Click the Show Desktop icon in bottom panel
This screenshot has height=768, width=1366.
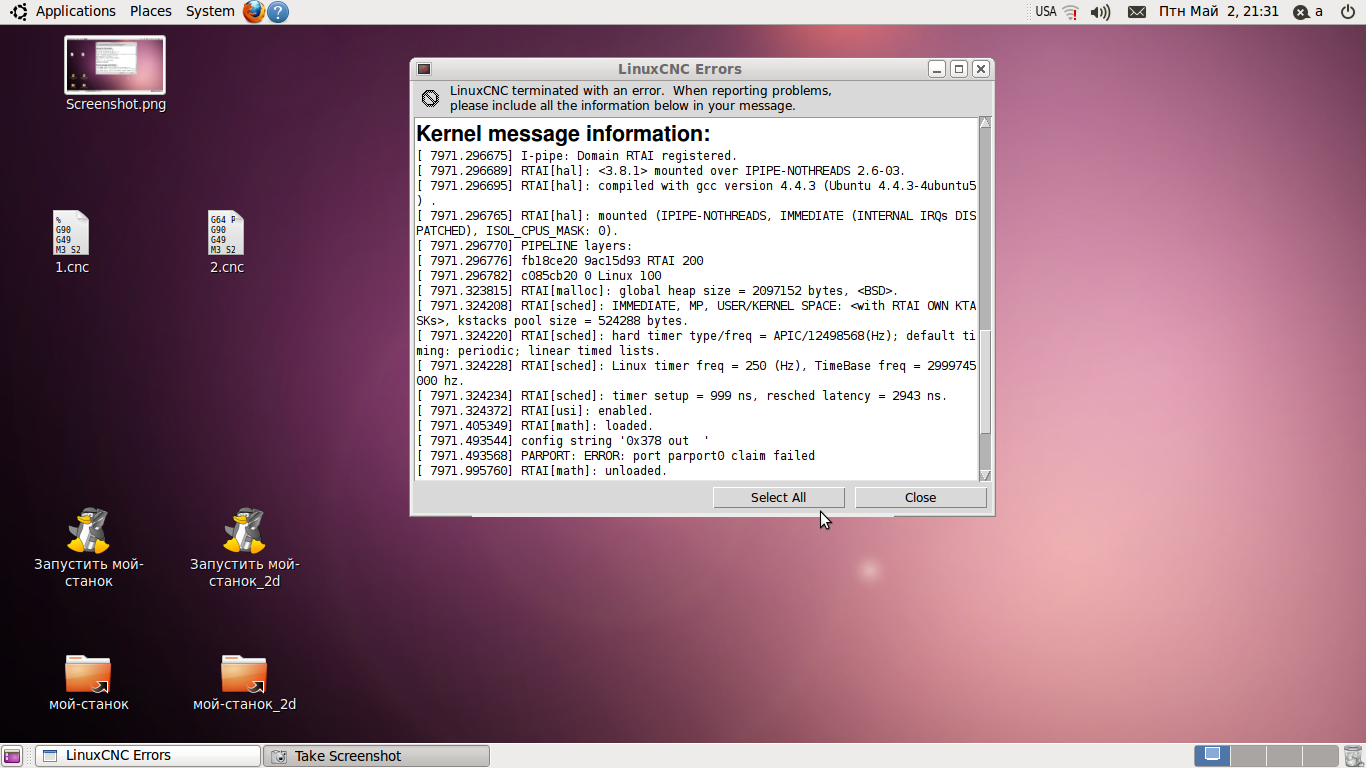coord(12,756)
